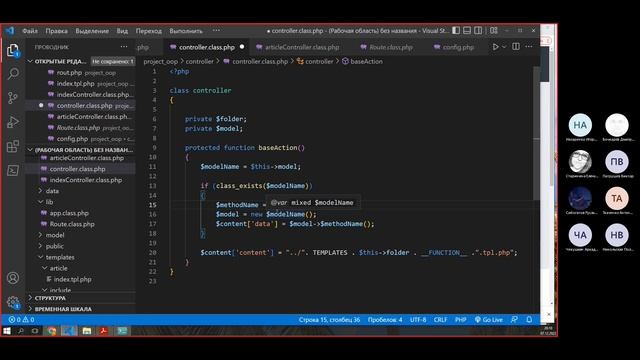Change the Пробелов: 4 indentation setting
The width and height of the screenshot is (640, 360).
[x=385, y=320]
